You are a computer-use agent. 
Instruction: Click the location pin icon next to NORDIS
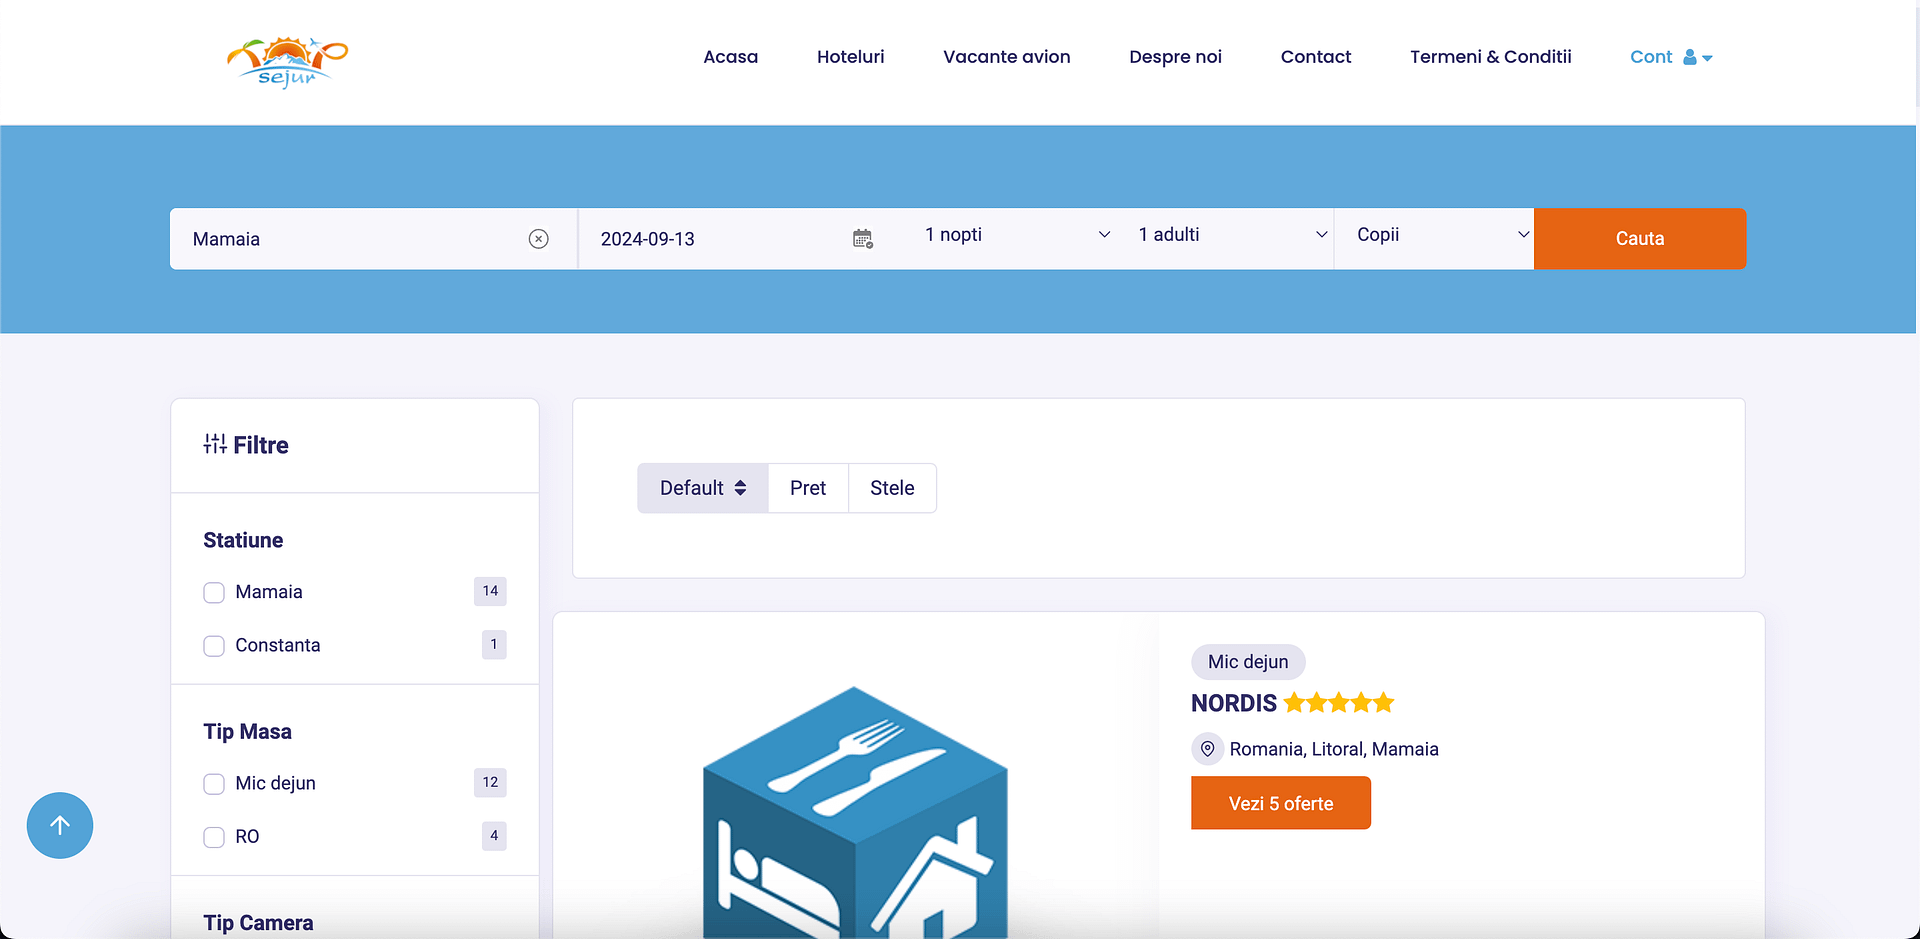coord(1206,748)
